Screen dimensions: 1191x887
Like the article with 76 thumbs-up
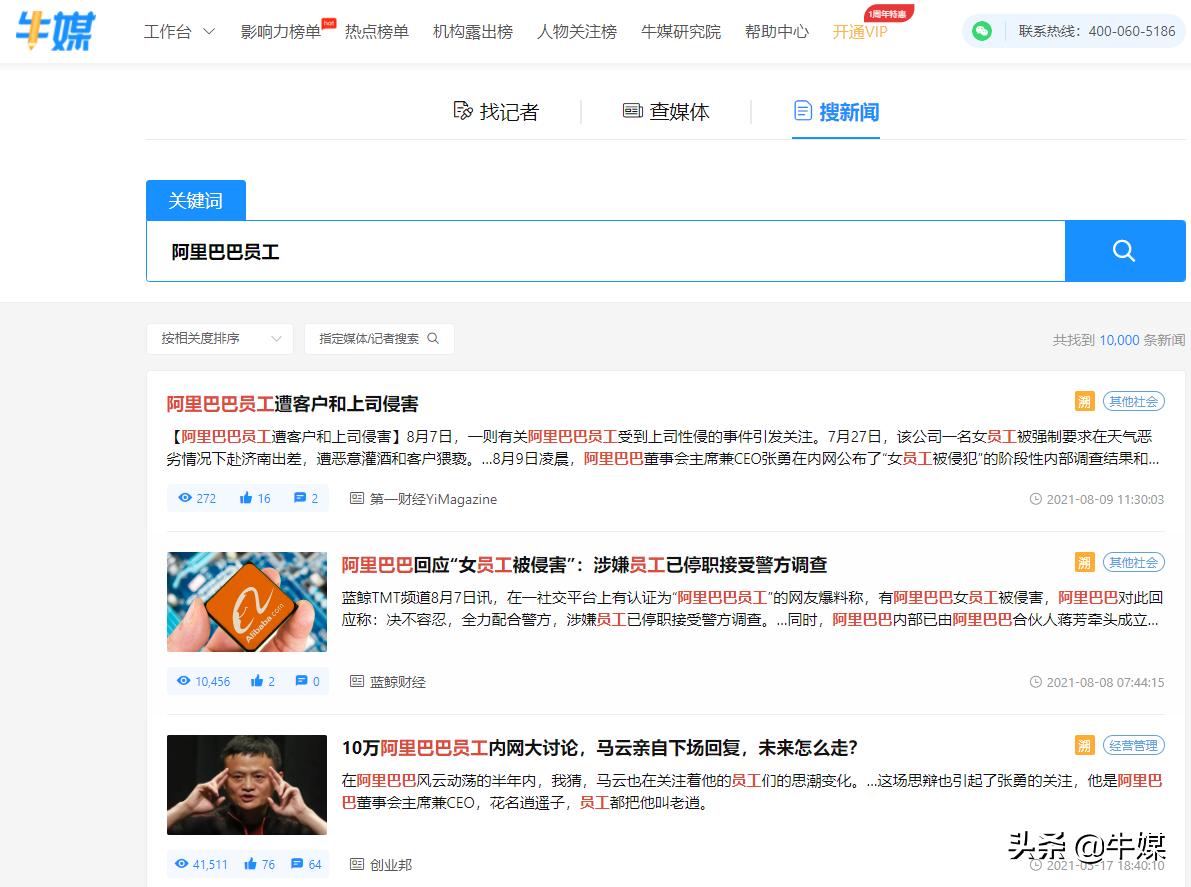[x=250, y=864]
